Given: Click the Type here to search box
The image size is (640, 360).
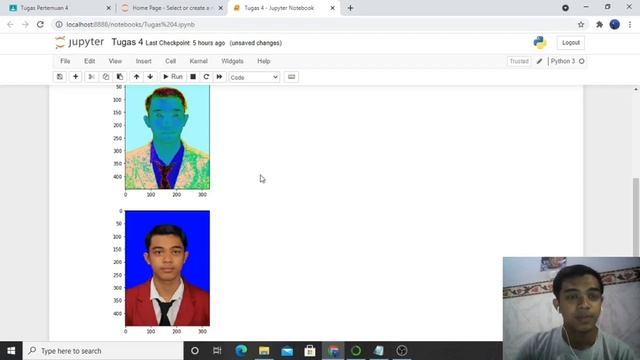Looking at the screenshot, I should point(103,351).
